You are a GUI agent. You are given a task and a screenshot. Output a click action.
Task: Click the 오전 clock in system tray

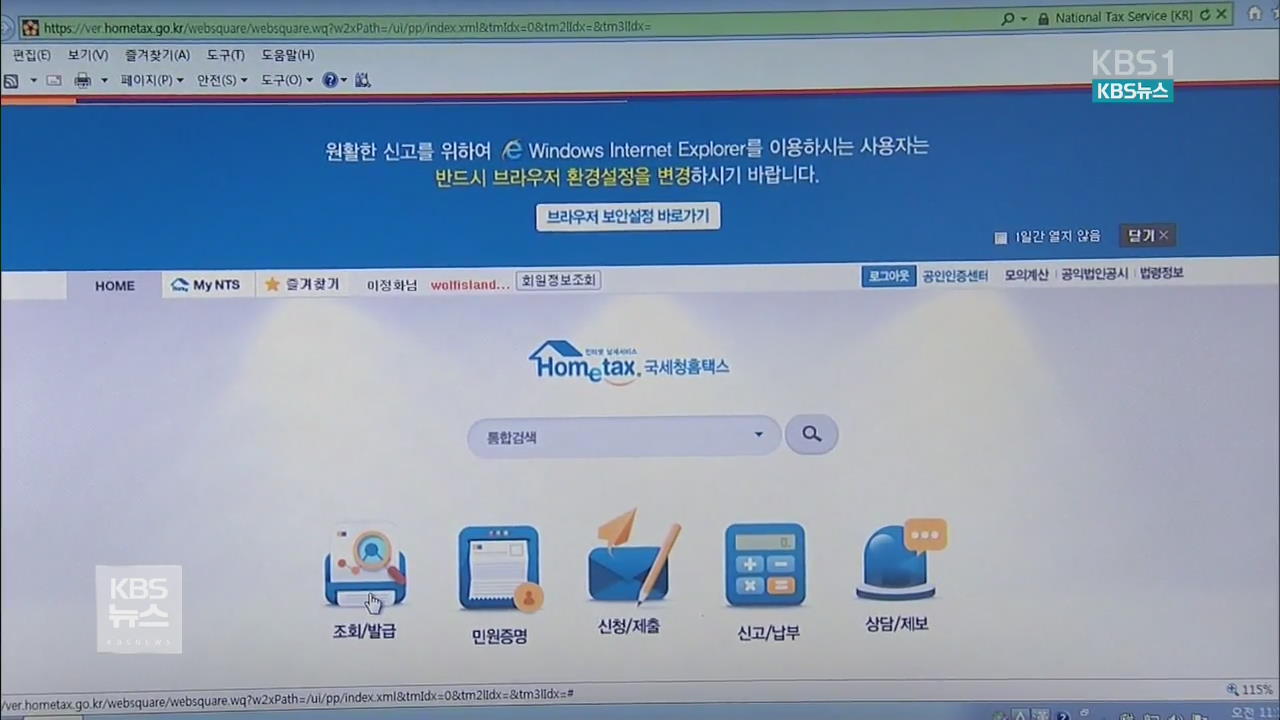1256,713
